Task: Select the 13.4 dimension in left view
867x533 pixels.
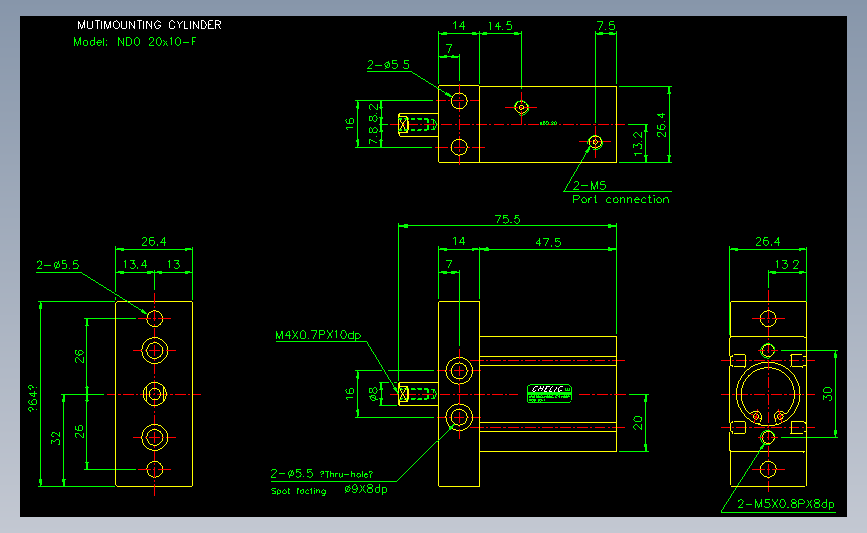Action: click(x=135, y=264)
